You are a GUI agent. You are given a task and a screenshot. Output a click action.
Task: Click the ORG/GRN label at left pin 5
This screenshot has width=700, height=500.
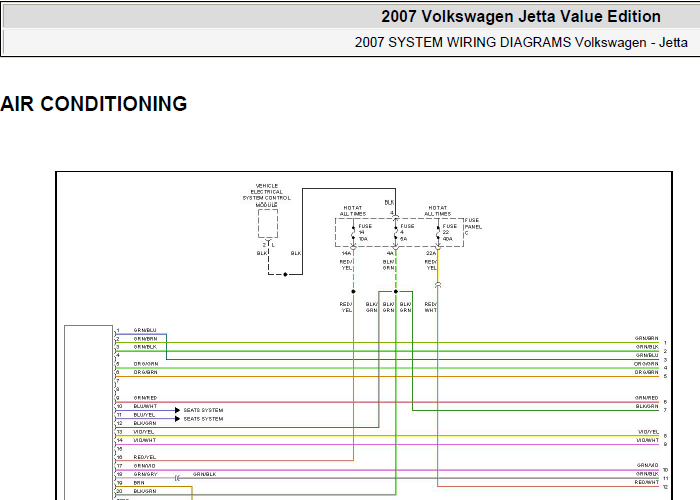(x=145, y=363)
